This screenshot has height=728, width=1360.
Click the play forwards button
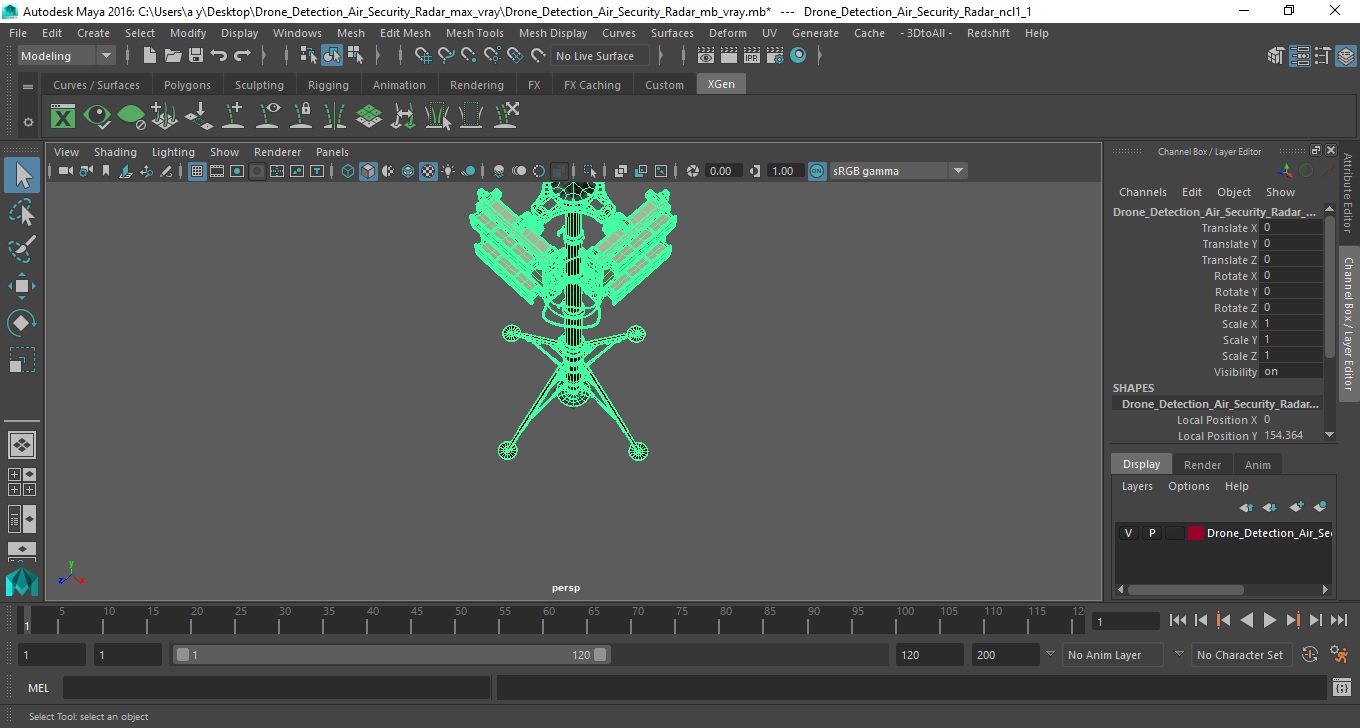1269,620
